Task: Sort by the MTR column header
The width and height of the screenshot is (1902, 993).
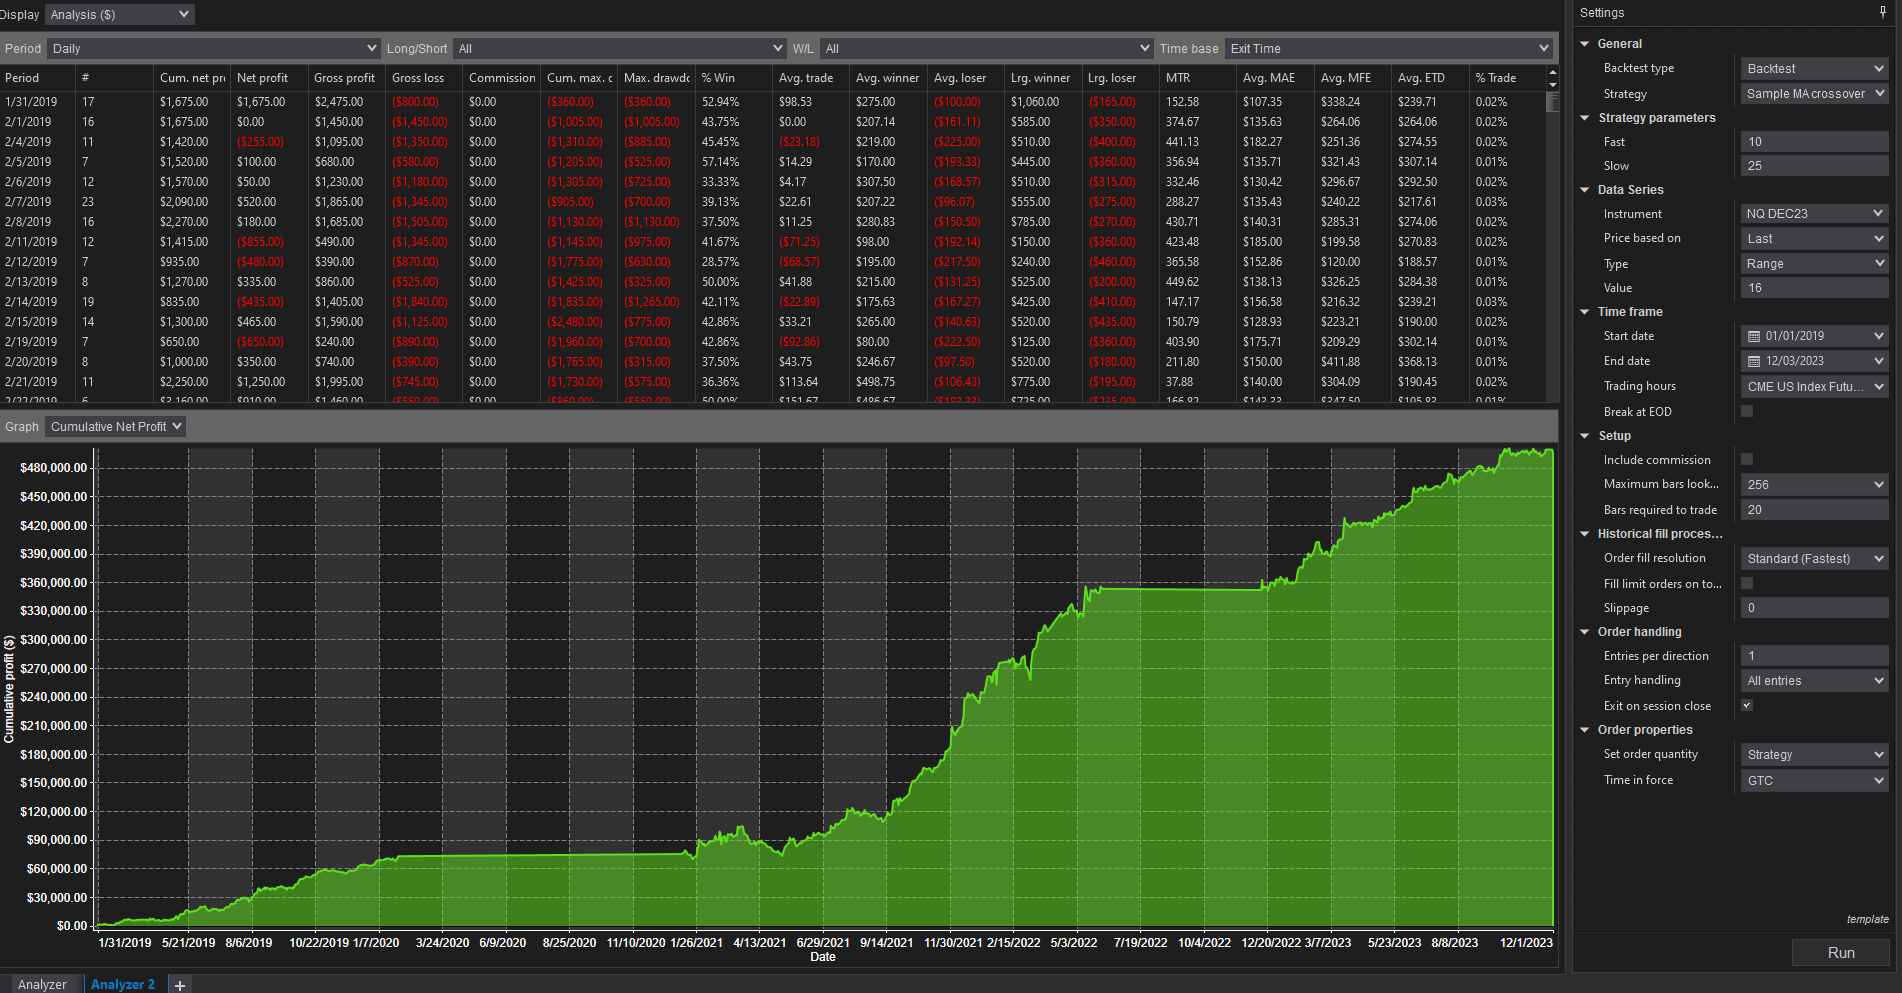Action: pos(1198,78)
